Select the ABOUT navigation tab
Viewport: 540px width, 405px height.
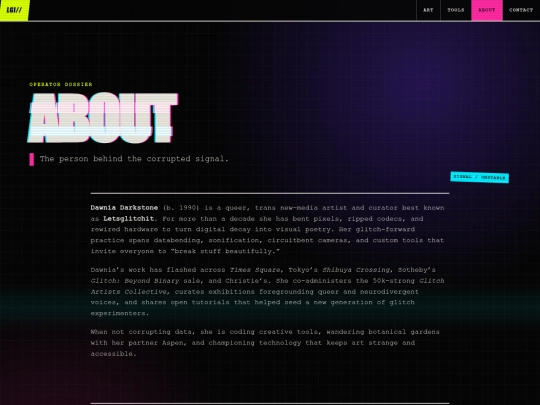487,10
